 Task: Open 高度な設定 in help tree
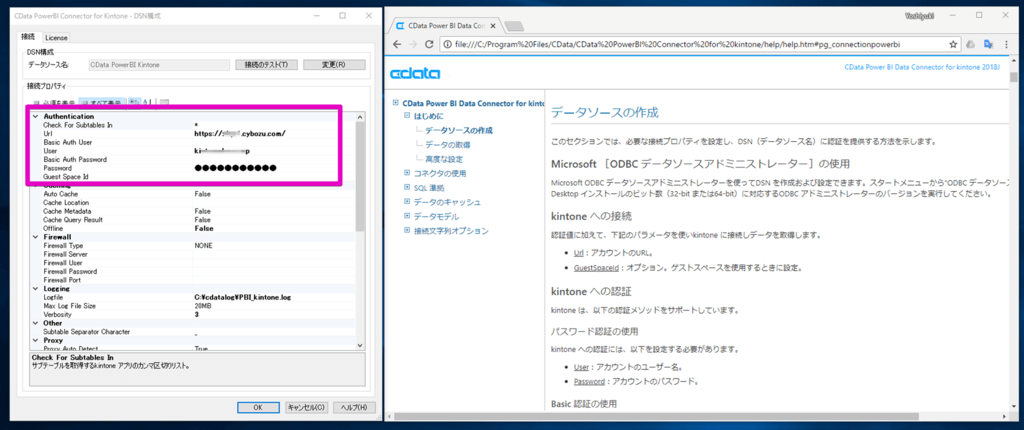tap(444, 159)
